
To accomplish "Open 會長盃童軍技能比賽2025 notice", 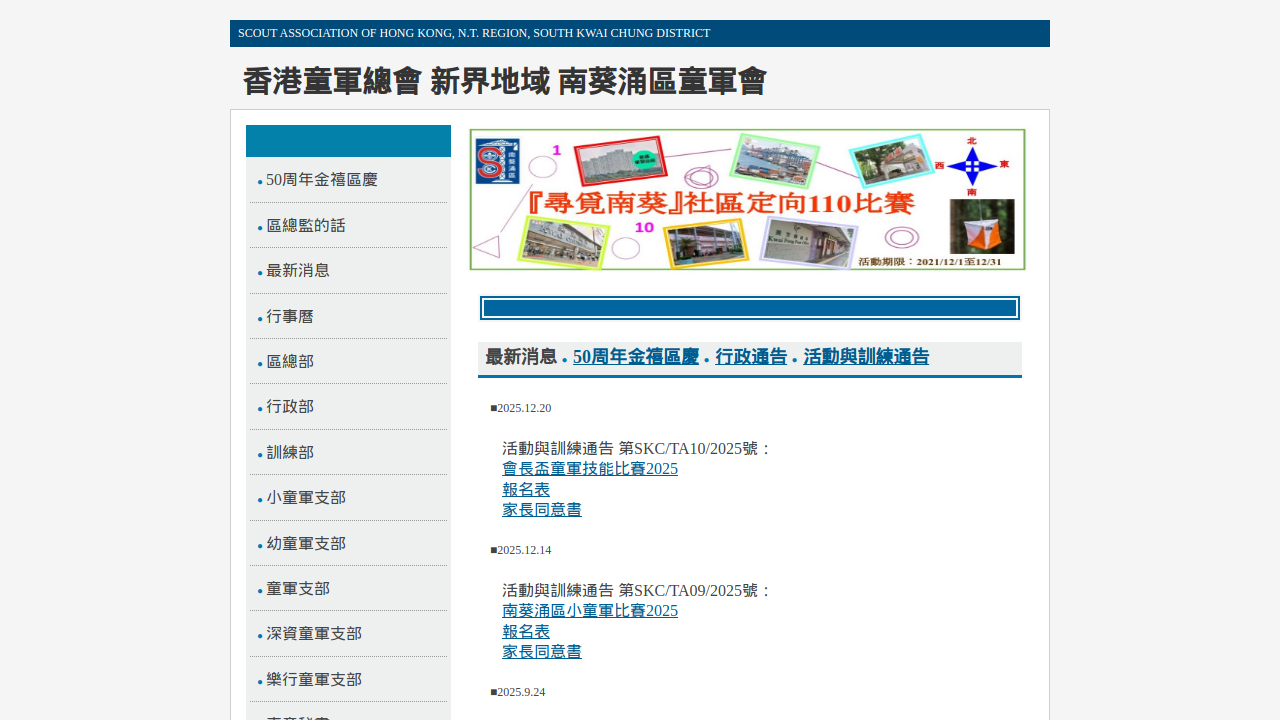I will click(x=589, y=469).
